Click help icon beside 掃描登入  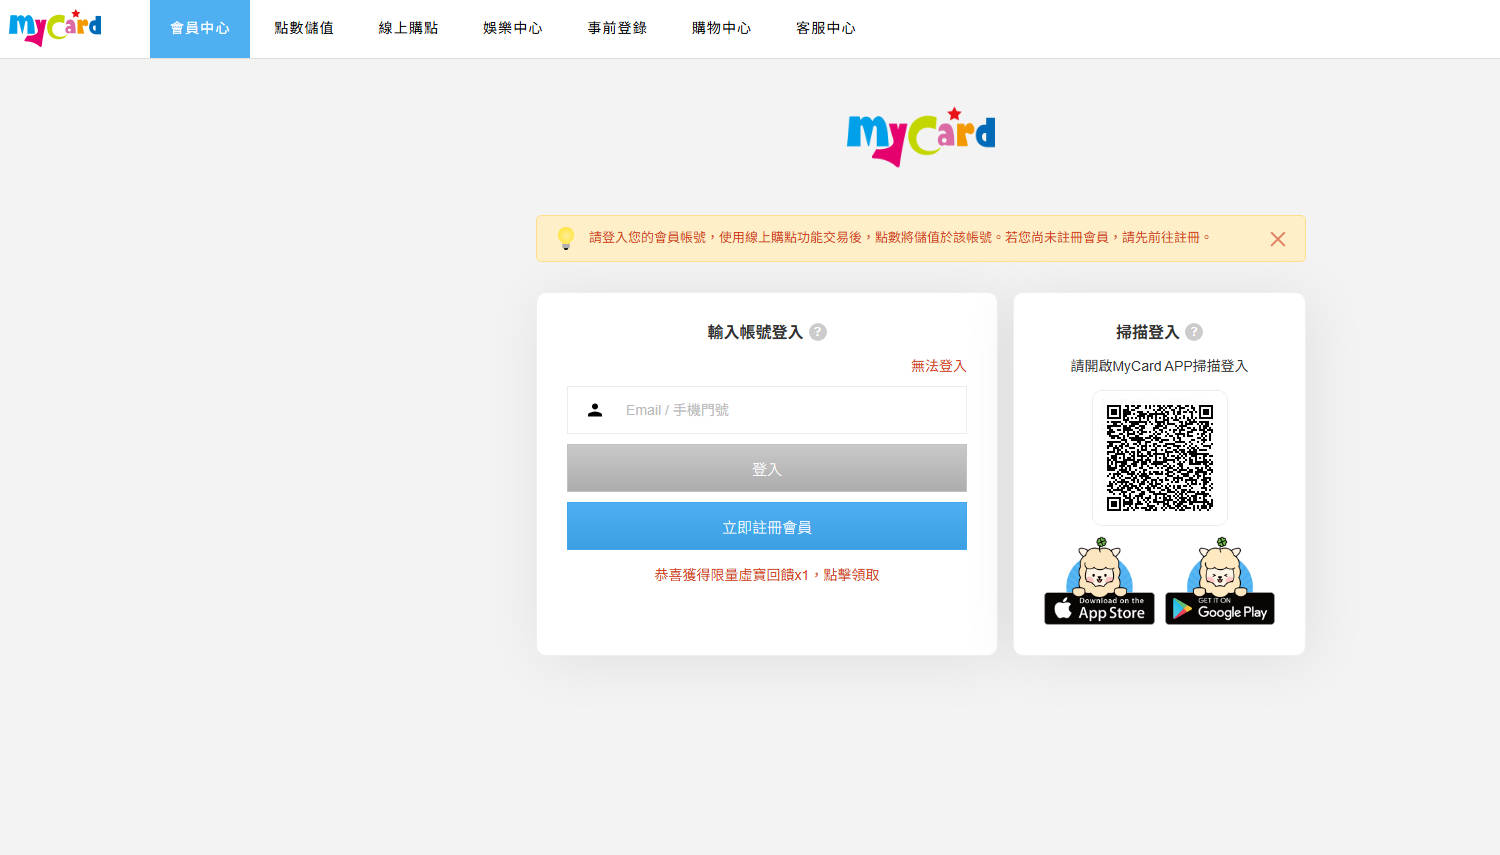pos(1194,332)
